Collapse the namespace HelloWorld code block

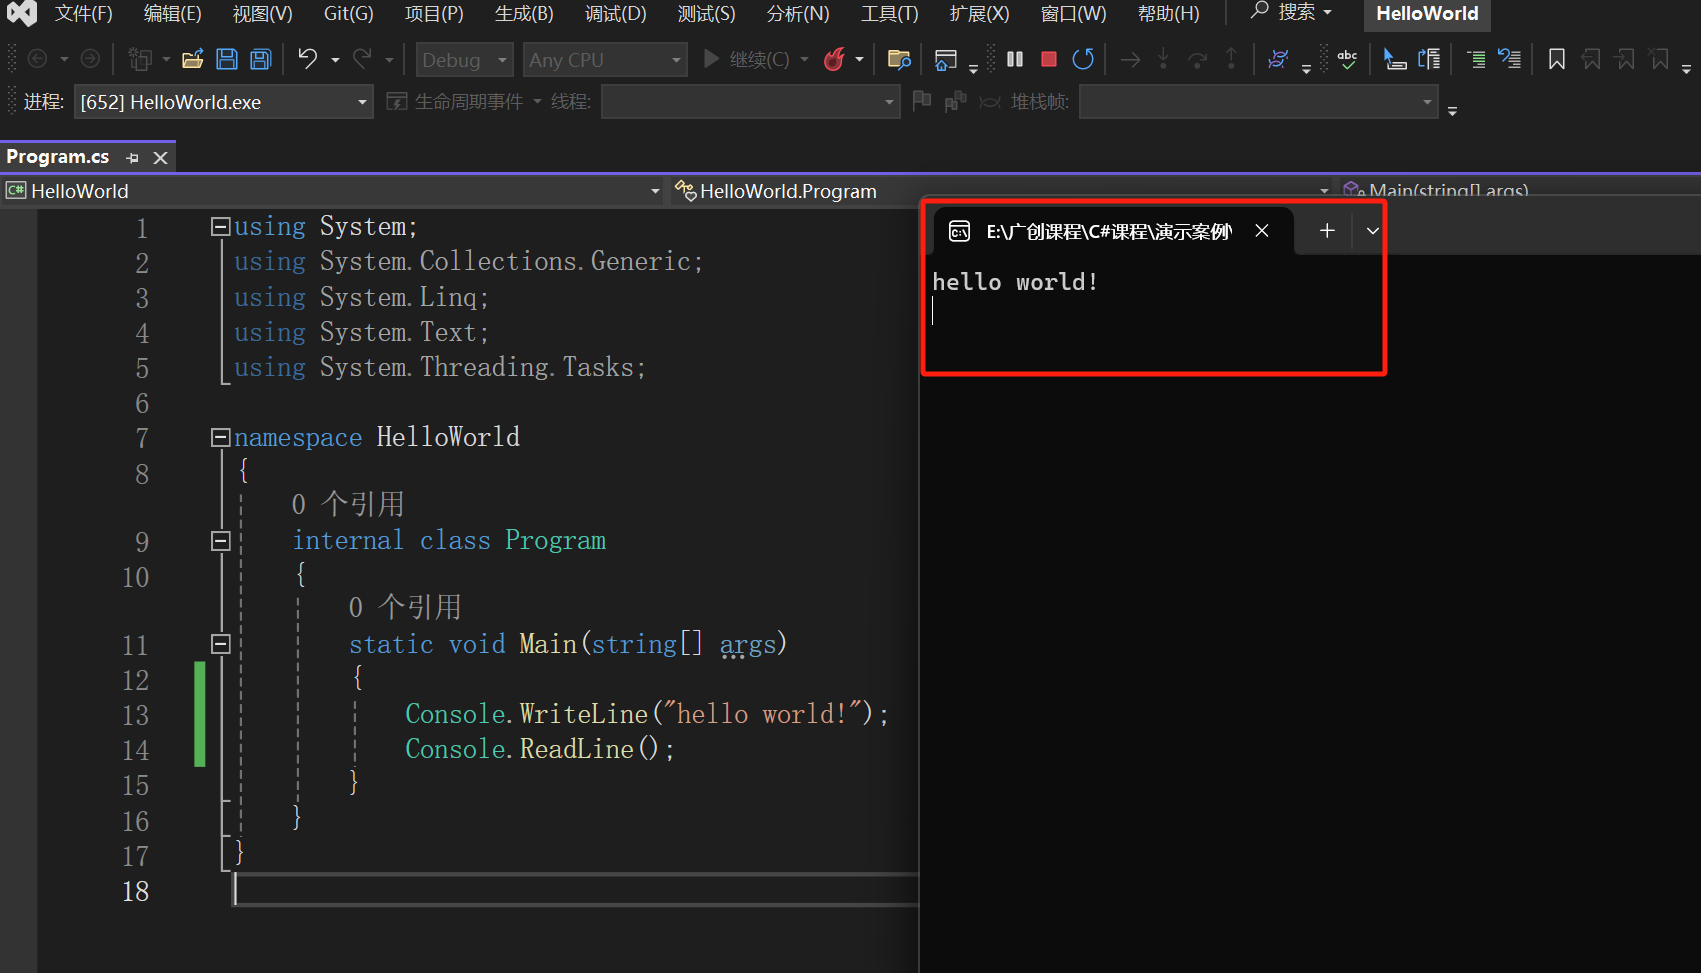tap(221, 437)
